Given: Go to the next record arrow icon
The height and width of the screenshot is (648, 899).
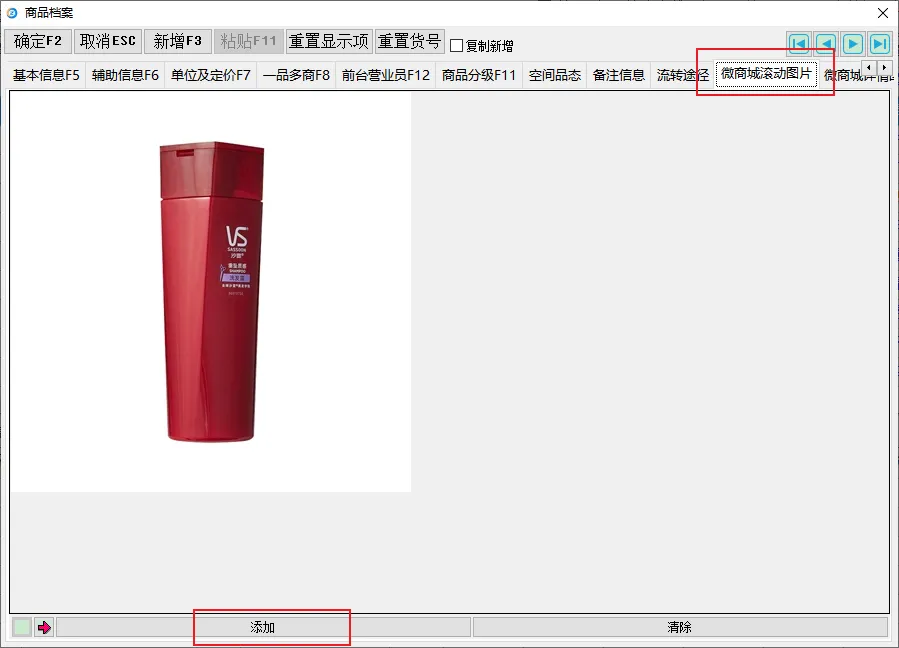Looking at the screenshot, I should [853, 44].
